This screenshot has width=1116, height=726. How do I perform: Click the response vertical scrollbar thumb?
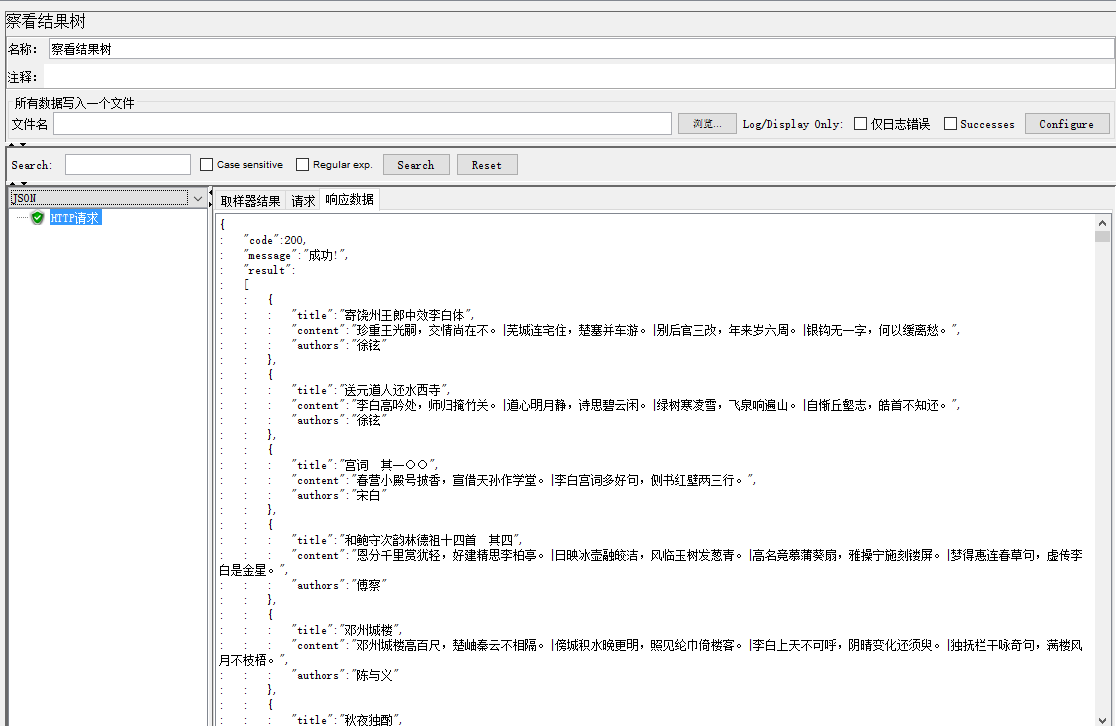(x=1102, y=236)
